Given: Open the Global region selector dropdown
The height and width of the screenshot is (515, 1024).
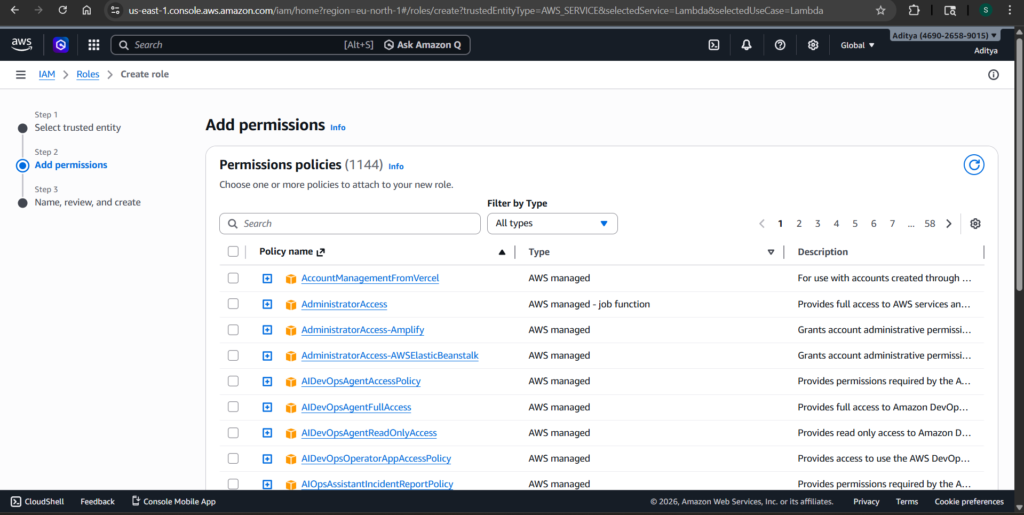Looking at the screenshot, I should coord(857,45).
